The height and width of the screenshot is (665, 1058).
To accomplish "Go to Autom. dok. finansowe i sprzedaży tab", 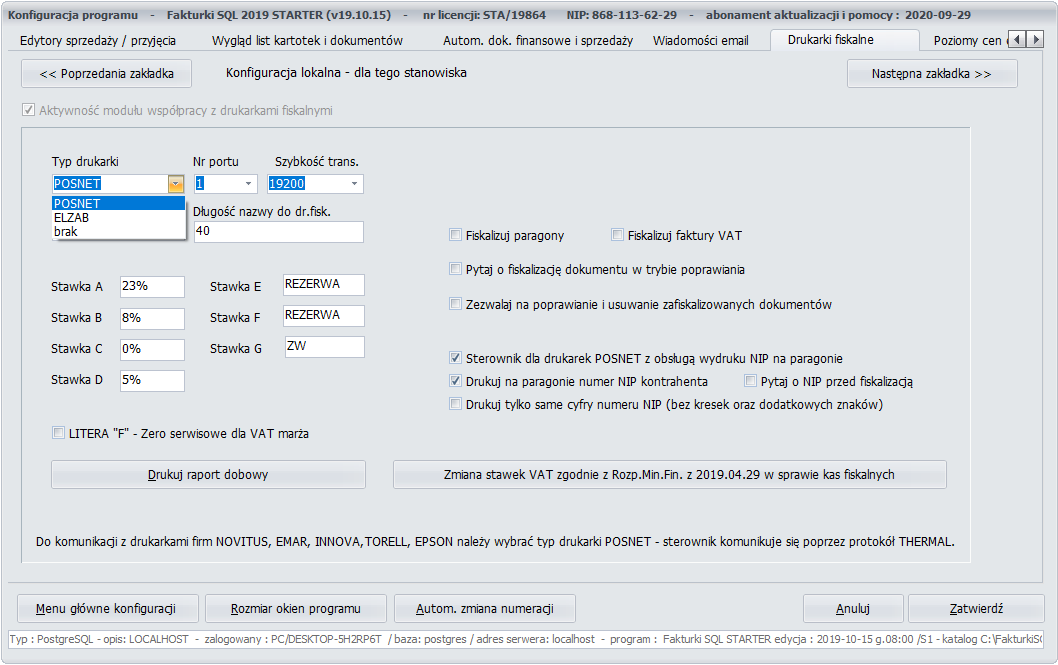I will click(538, 40).
